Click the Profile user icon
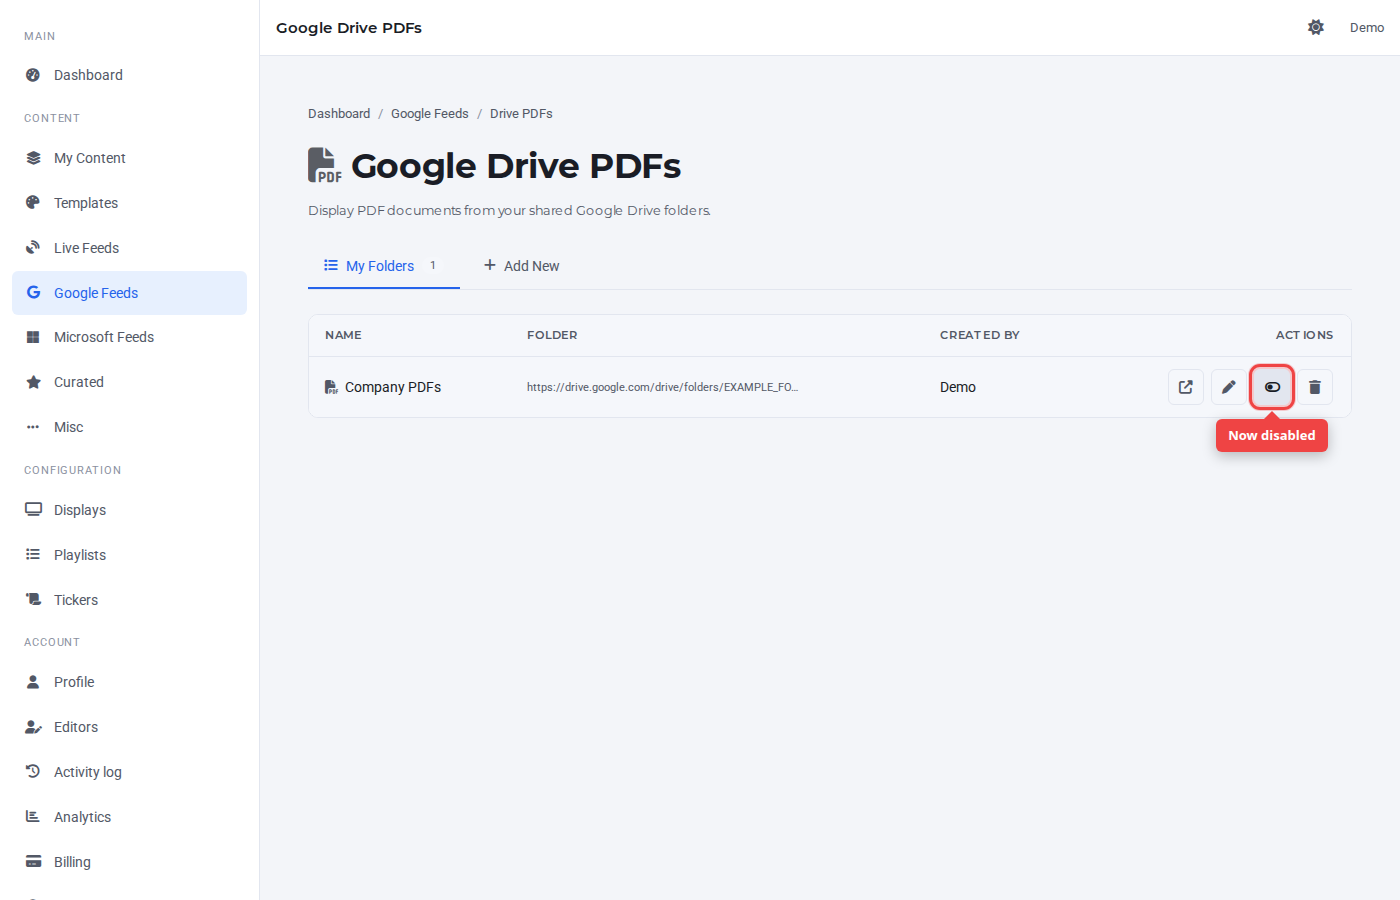Image resolution: width=1400 pixels, height=900 pixels. (33, 682)
